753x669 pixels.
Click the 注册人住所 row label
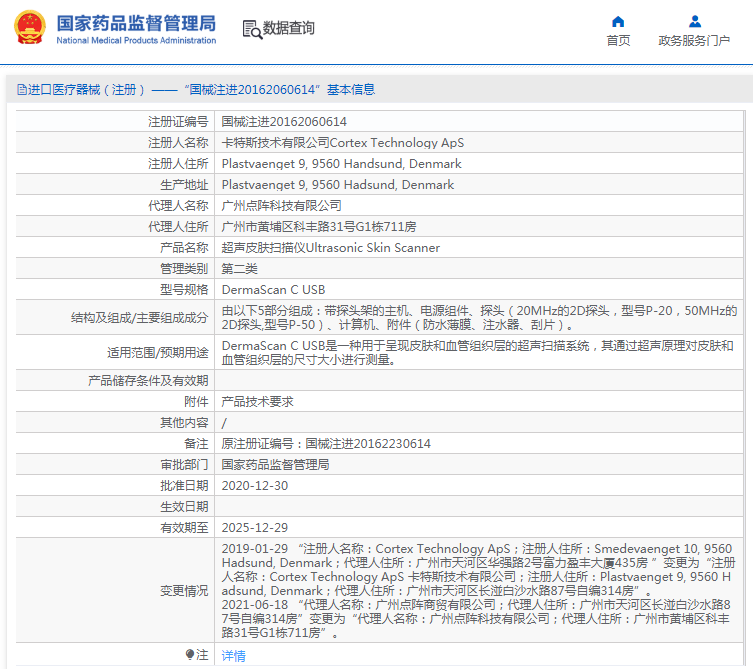pos(178,164)
